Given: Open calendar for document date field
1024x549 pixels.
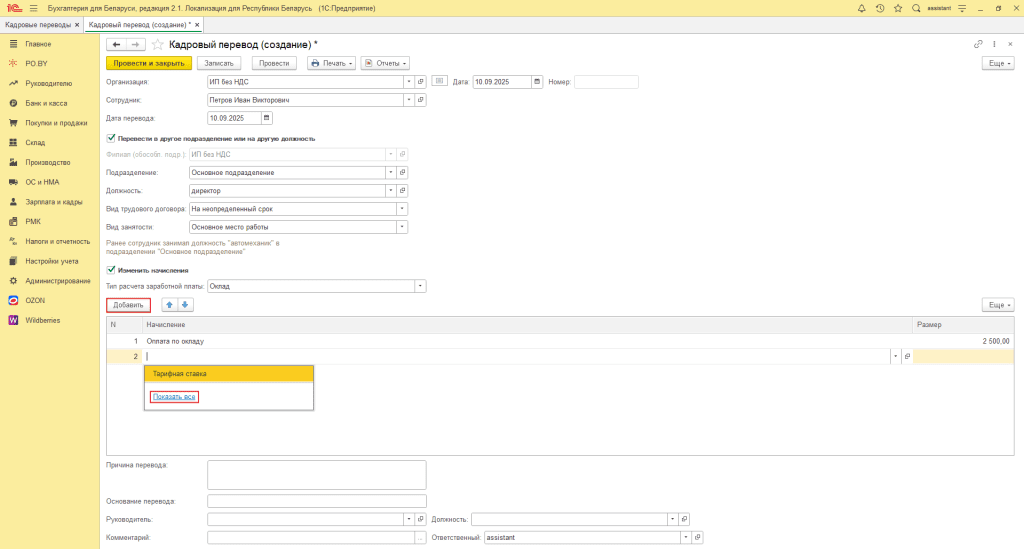Looking at the screenshot, I should pyautogui.click(x=537, y=82).
